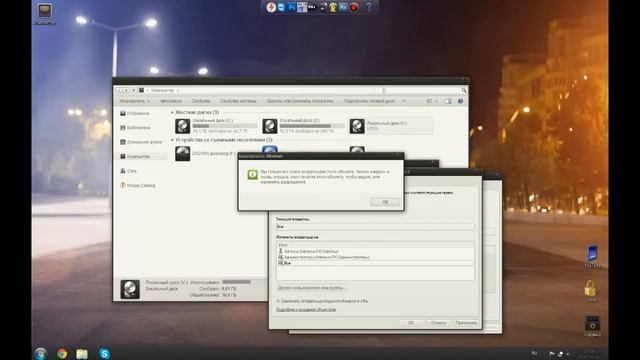Click Свойства системы in the toolbar
The width and height of the screenshot is (640, 360).
(238, 101)
